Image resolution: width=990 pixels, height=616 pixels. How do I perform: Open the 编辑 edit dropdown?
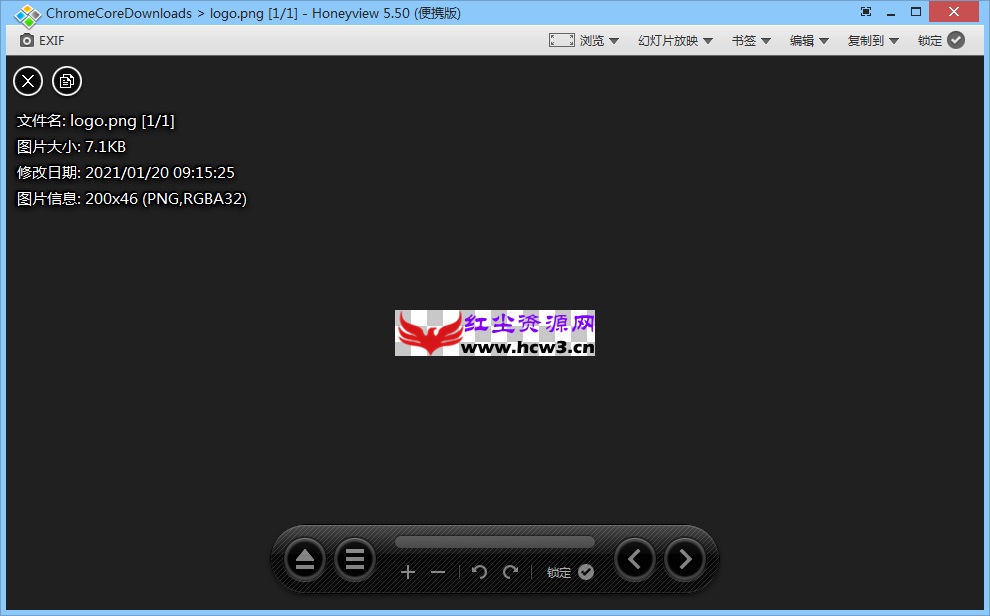pos(809,40)
